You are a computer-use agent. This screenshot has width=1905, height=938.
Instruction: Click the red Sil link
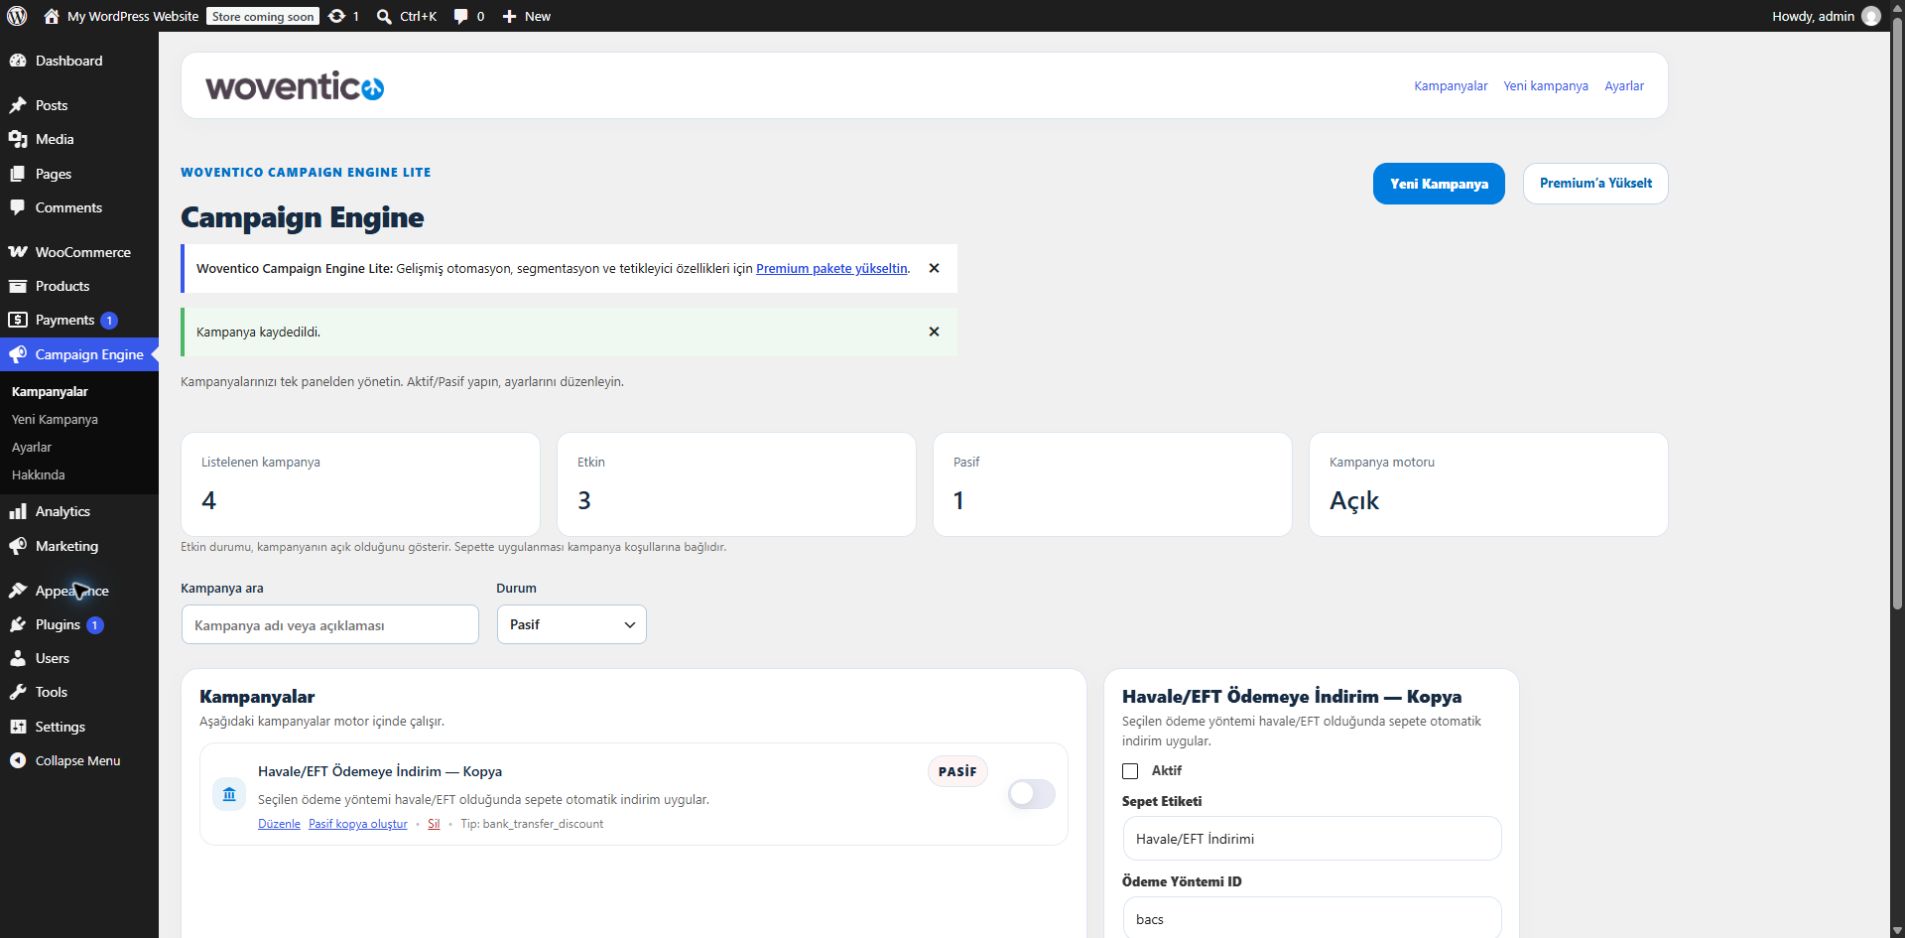[x=434, y=824]
